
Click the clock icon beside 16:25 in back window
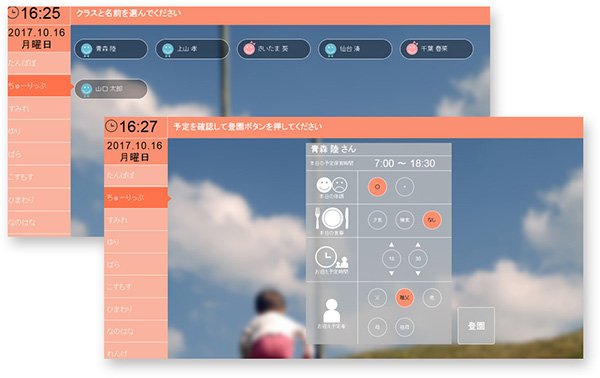click(13, 13)
